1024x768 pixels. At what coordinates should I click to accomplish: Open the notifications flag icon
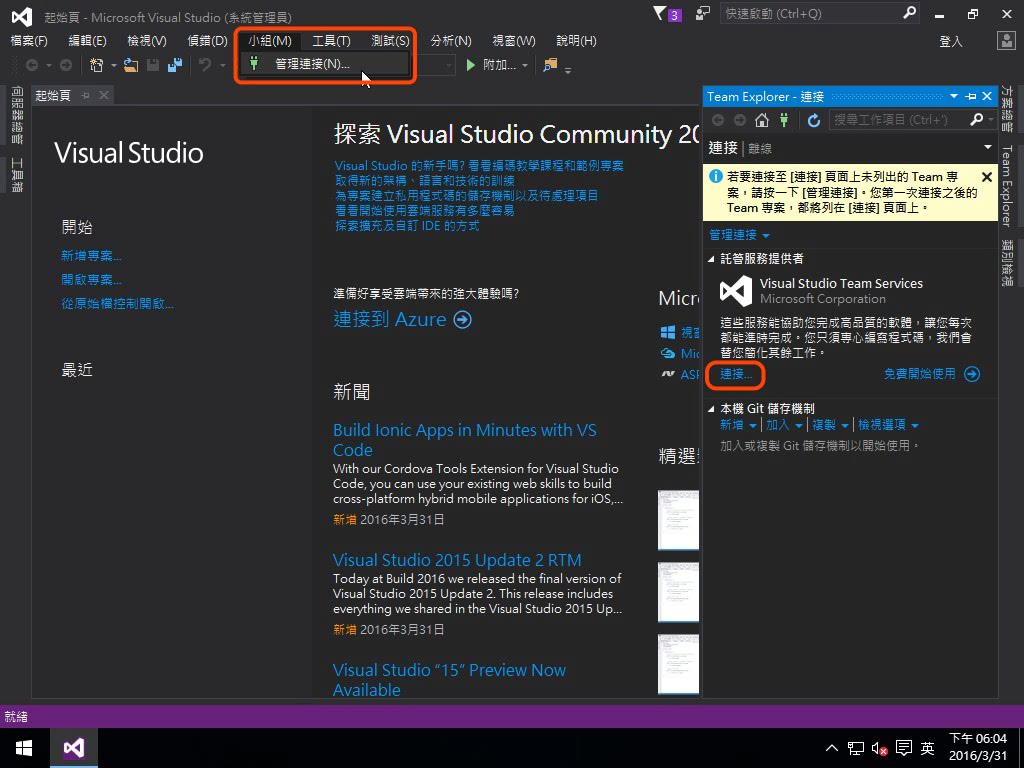pyautogui.click(x=660, y=13)
